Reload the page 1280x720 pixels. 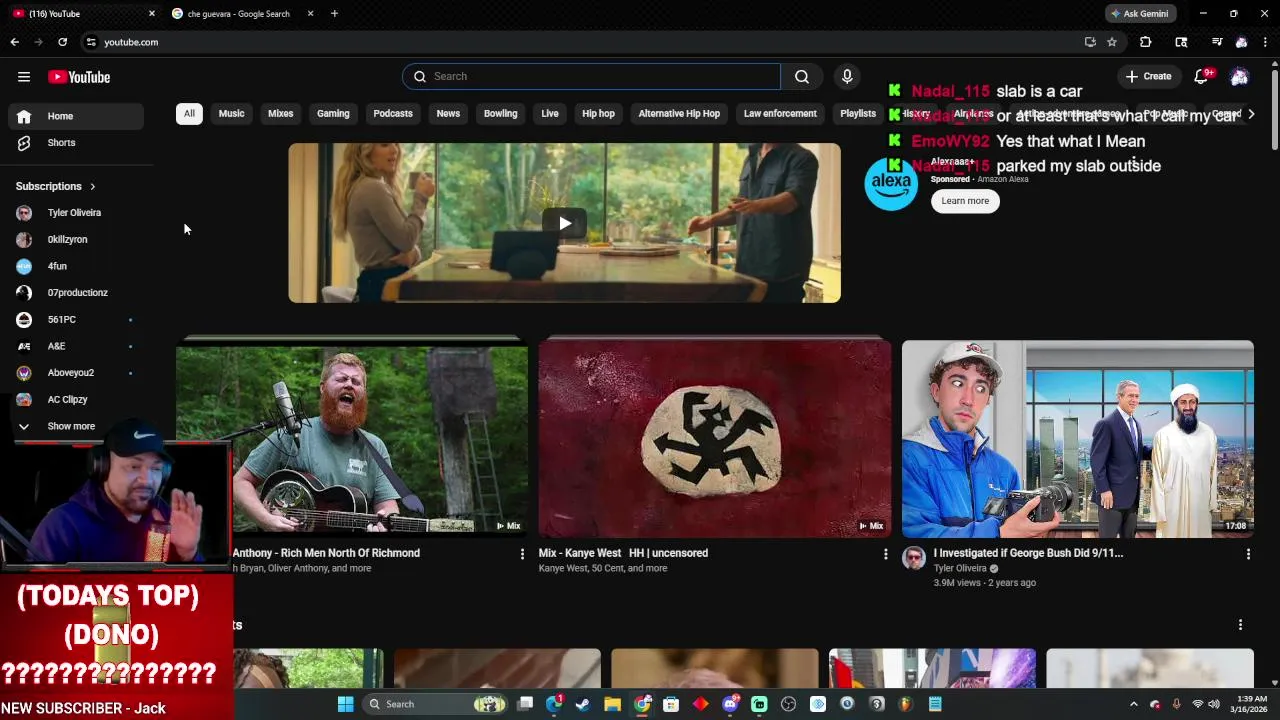(62, 42)
